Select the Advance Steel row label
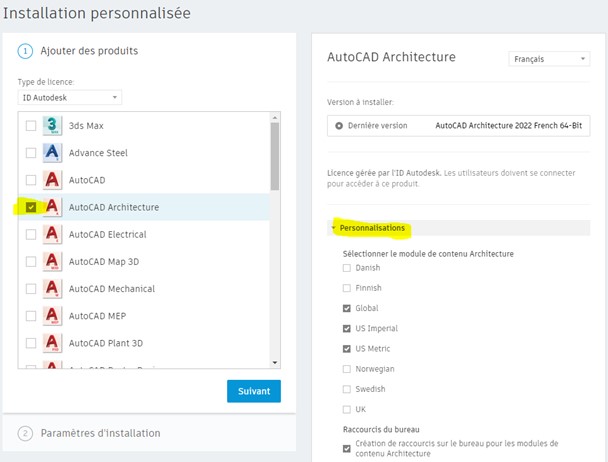608x462 pixels. [98, 153]
